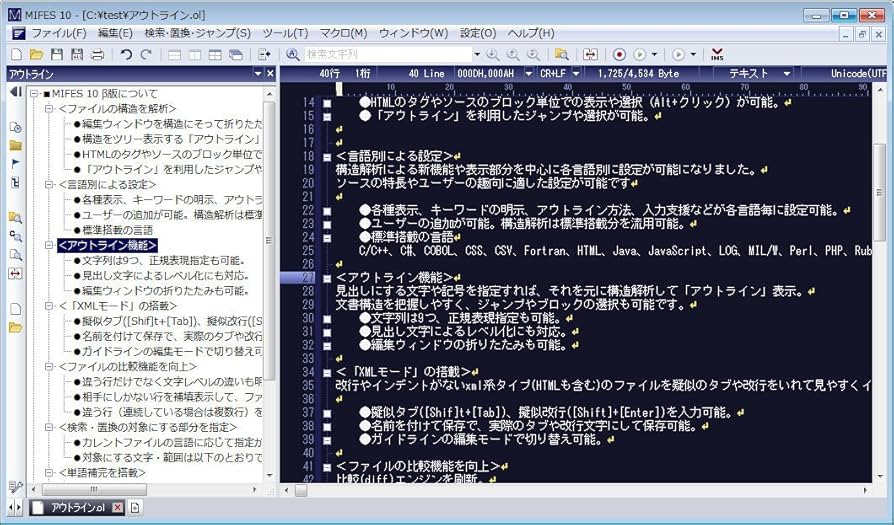The image size is (894, 525).
Task: Open search string history dropdown arrow
Action: pos(477,55)
